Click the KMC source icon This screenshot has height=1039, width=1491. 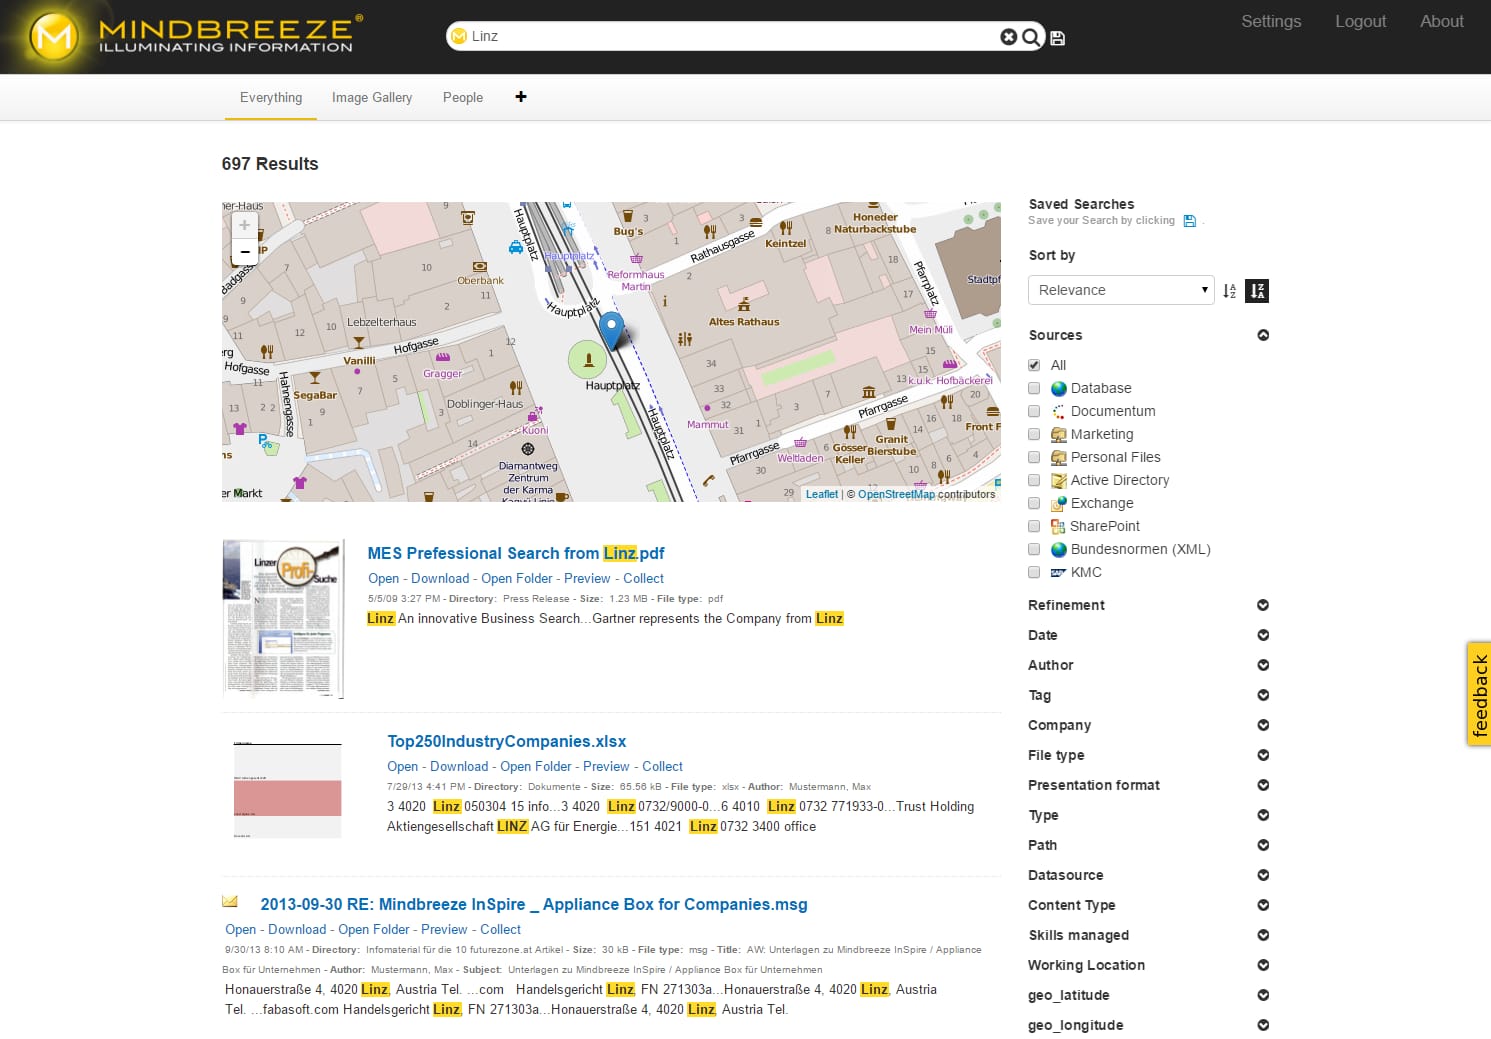pos(1059,573)
